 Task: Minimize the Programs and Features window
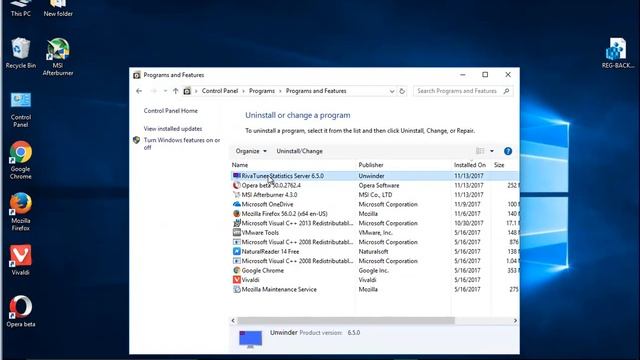pyautogui.click(x=462, y=75)
